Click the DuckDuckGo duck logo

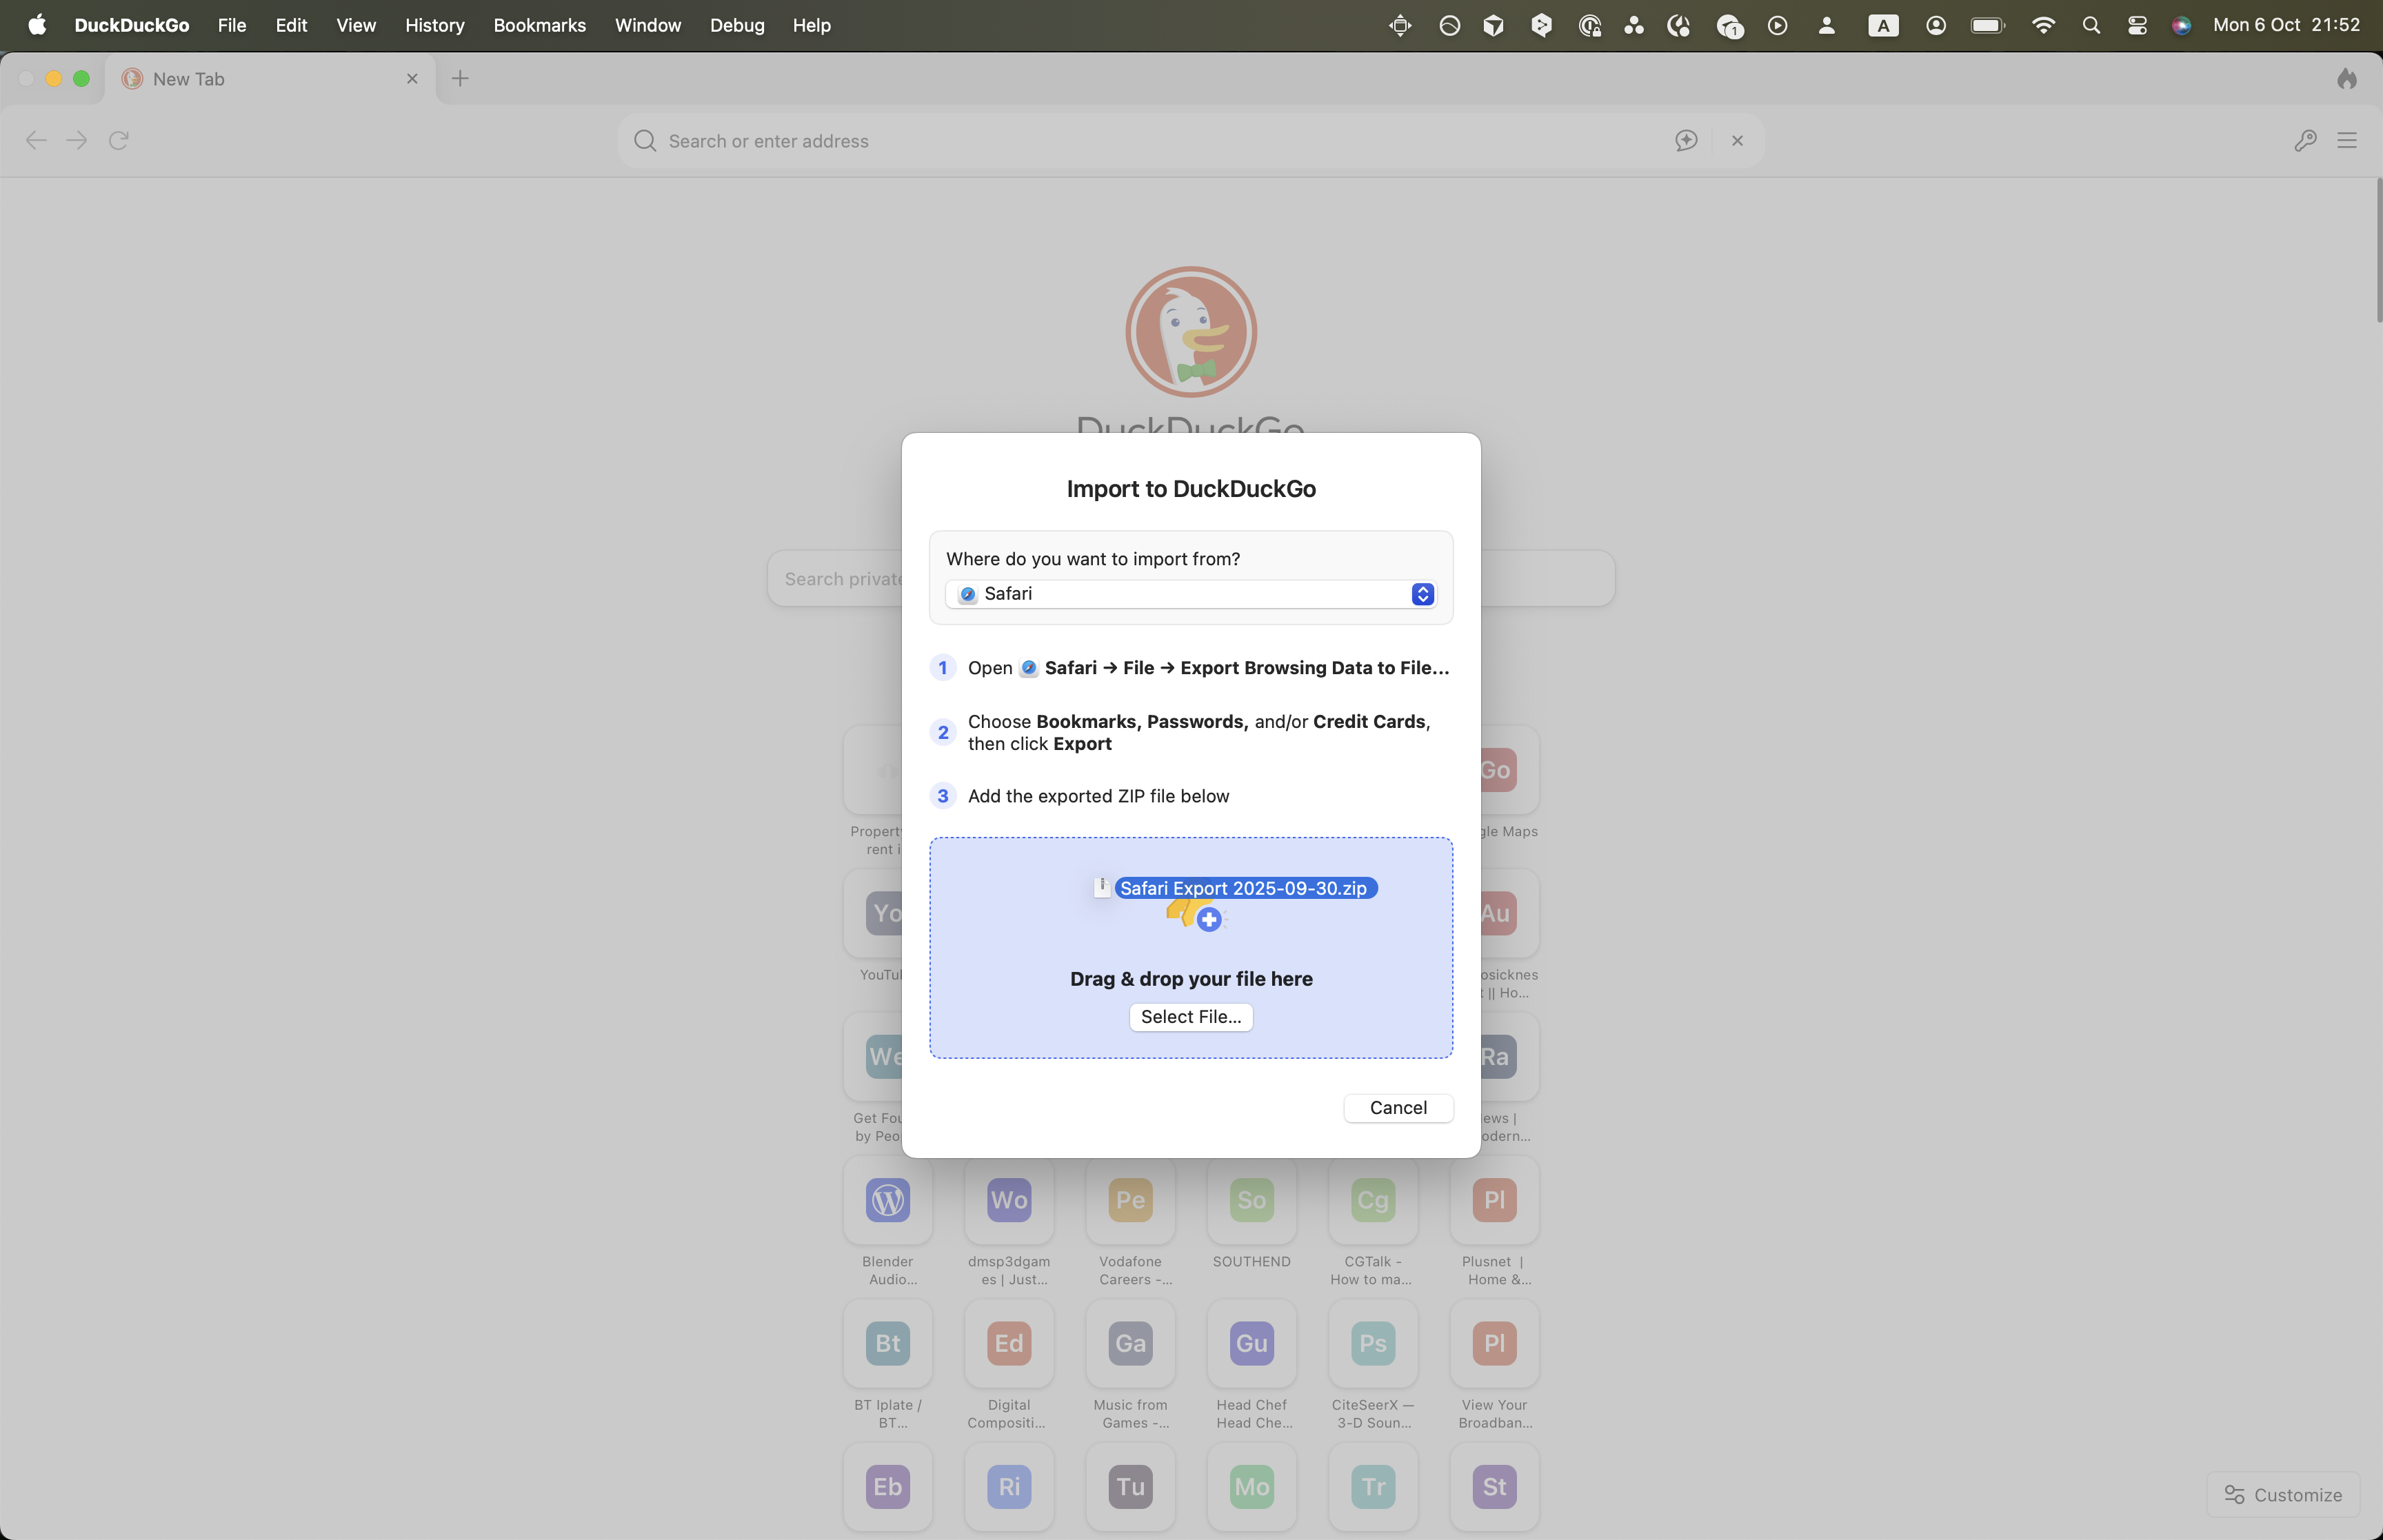1191,331
